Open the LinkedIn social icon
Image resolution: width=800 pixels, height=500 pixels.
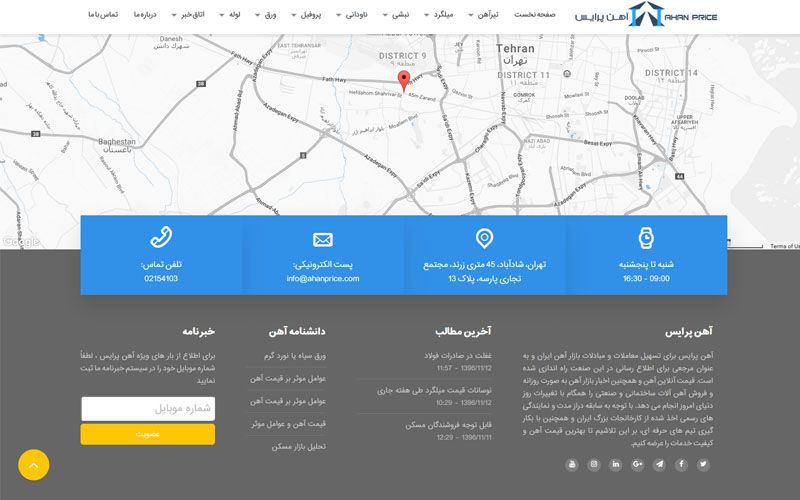[615, 464]
